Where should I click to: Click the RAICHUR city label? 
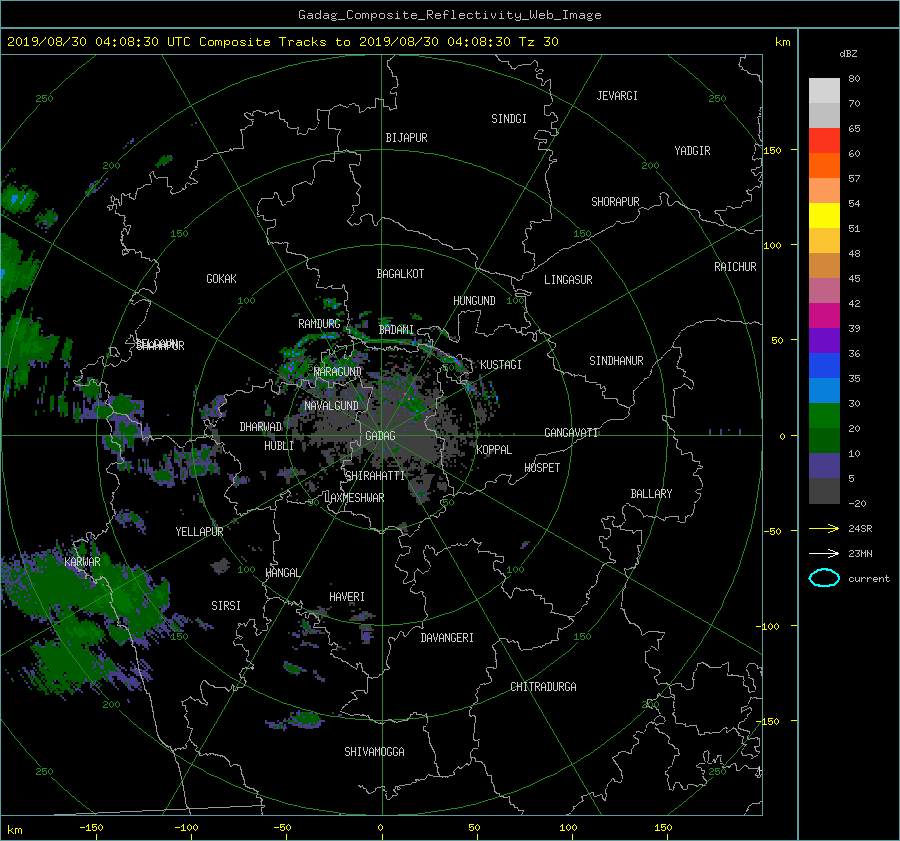click(735, 267)
